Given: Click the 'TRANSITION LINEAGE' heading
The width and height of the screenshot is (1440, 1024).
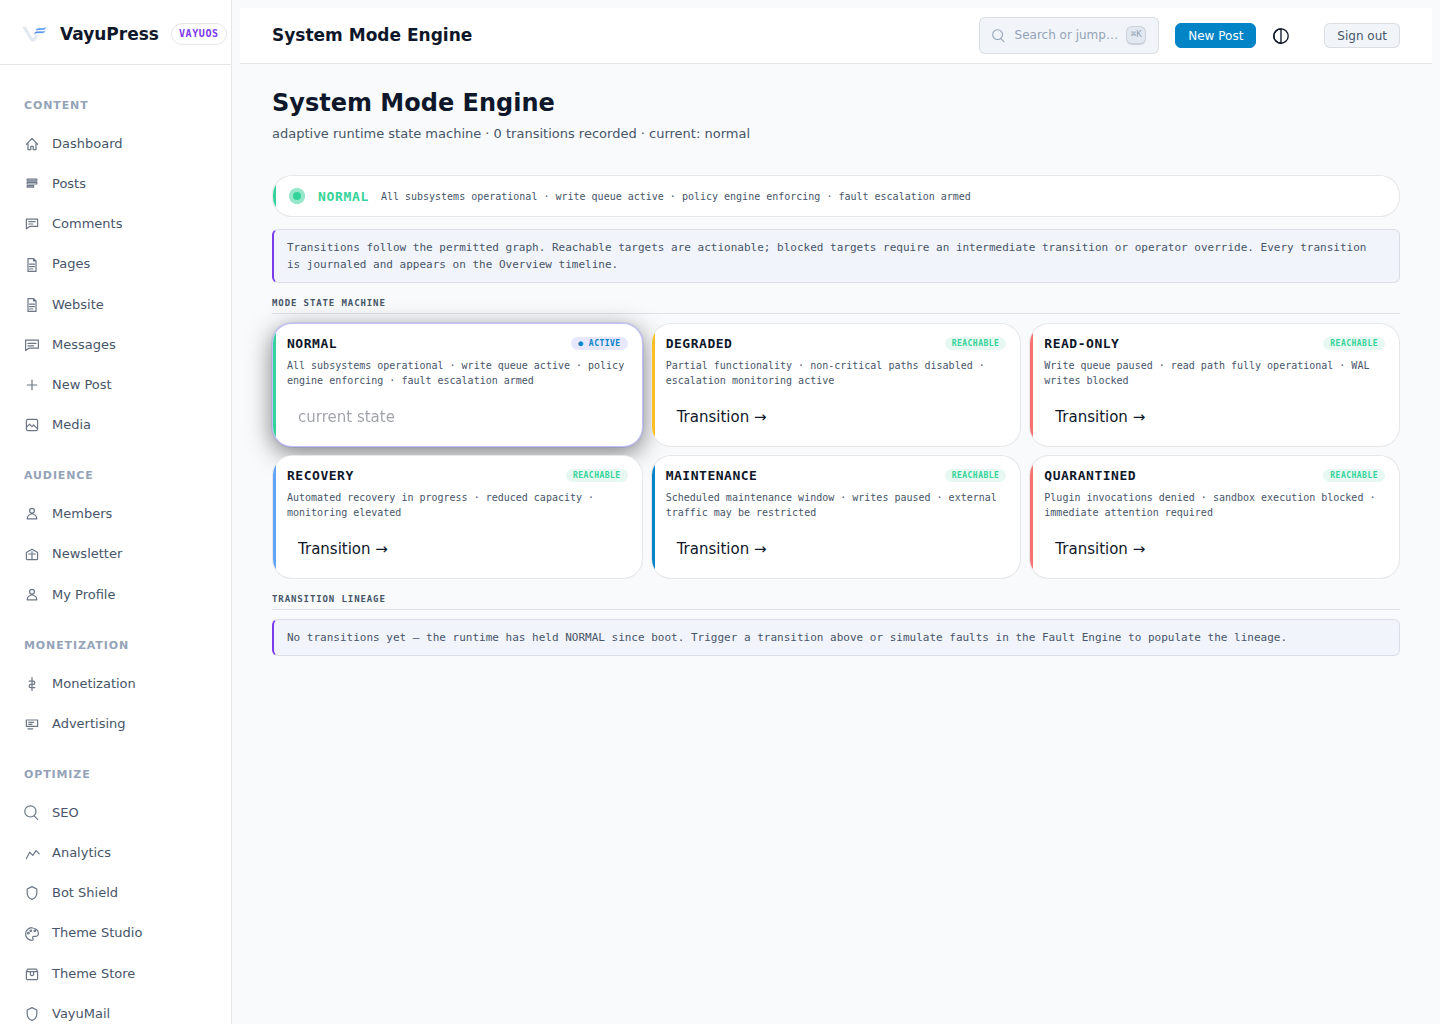Looking at the screenshot, I should [x=328, y=599].
